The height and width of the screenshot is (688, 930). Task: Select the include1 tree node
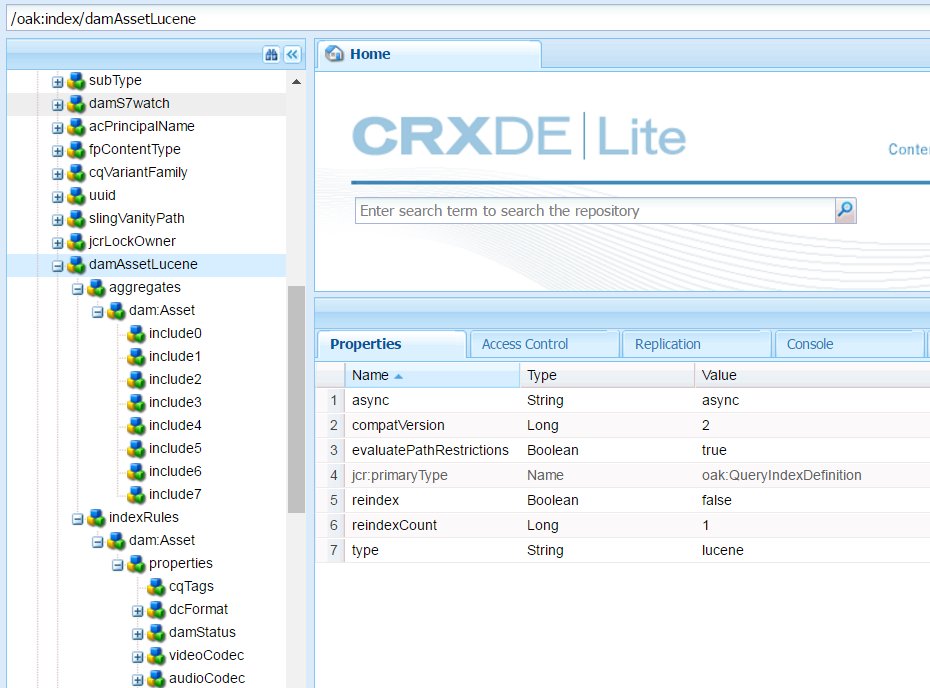pyautogui.click(x=175, y=356)
